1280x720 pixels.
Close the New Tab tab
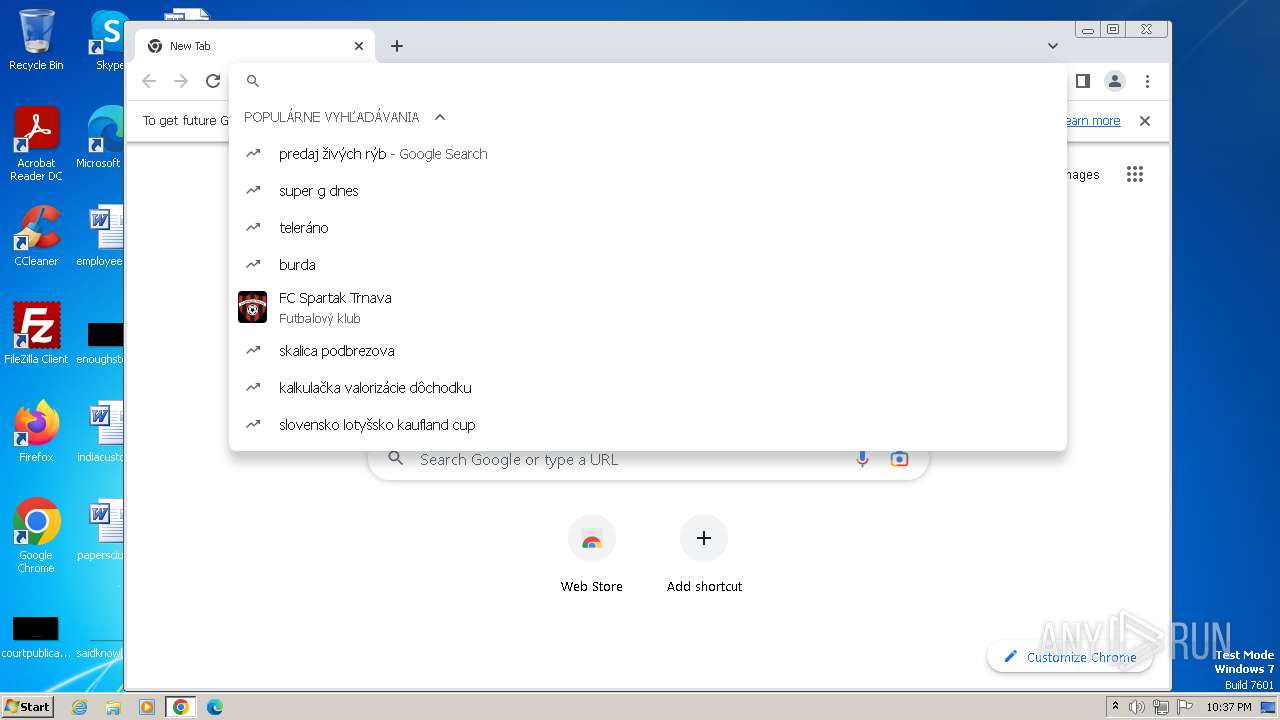(359, 46)
